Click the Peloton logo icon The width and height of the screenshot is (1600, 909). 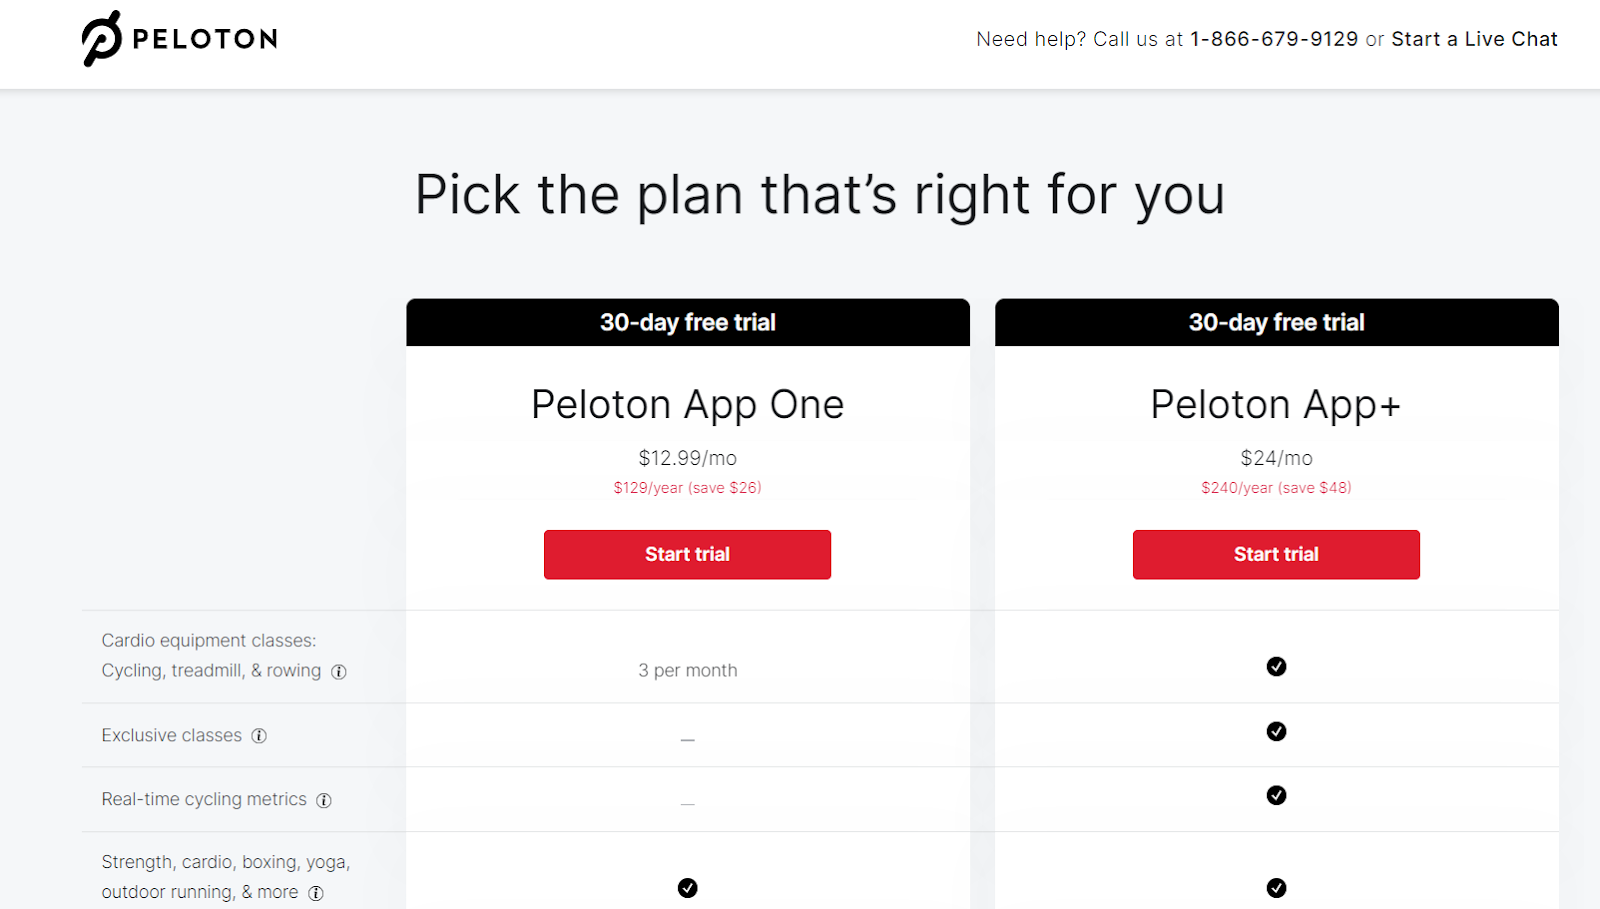[x=101, y=39]
